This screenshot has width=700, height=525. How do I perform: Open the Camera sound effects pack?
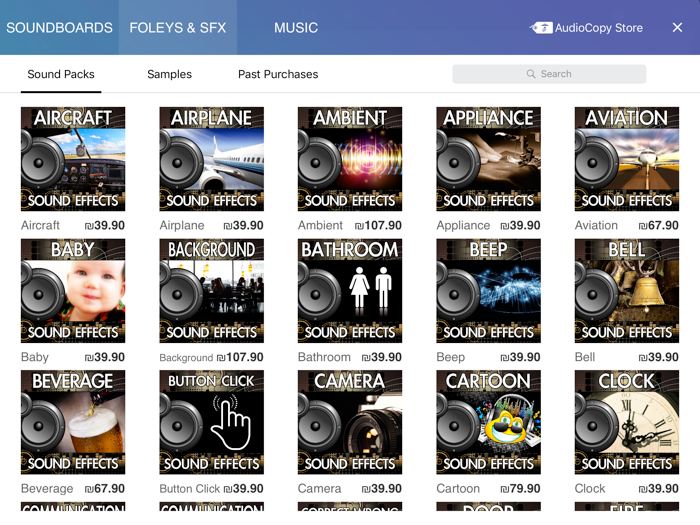[x=350, y=422]
